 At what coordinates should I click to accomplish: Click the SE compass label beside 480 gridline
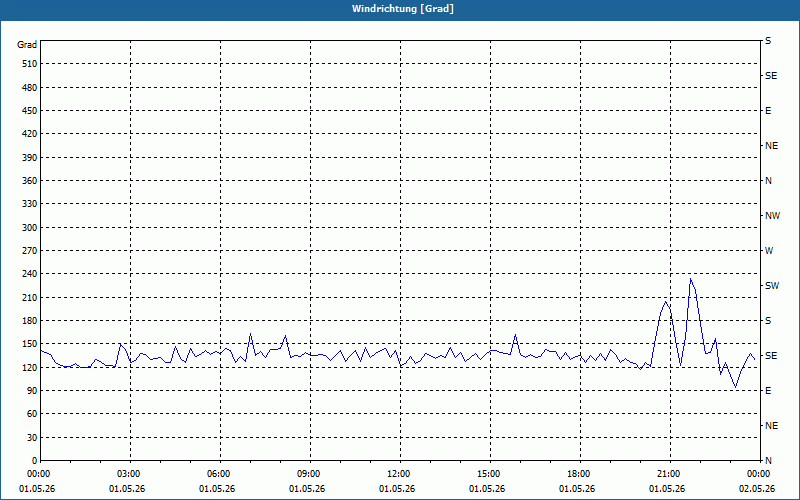click(771, 76)
